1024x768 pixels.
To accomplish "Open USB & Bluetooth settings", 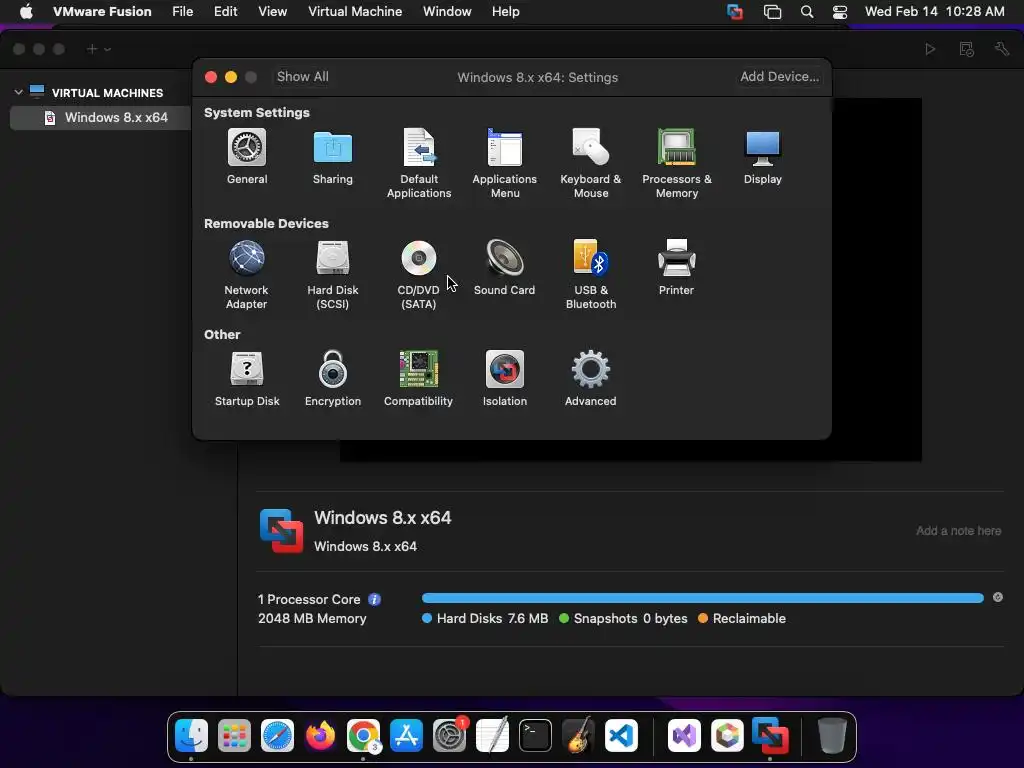I will pyautogui.click(x=590, y=274).
